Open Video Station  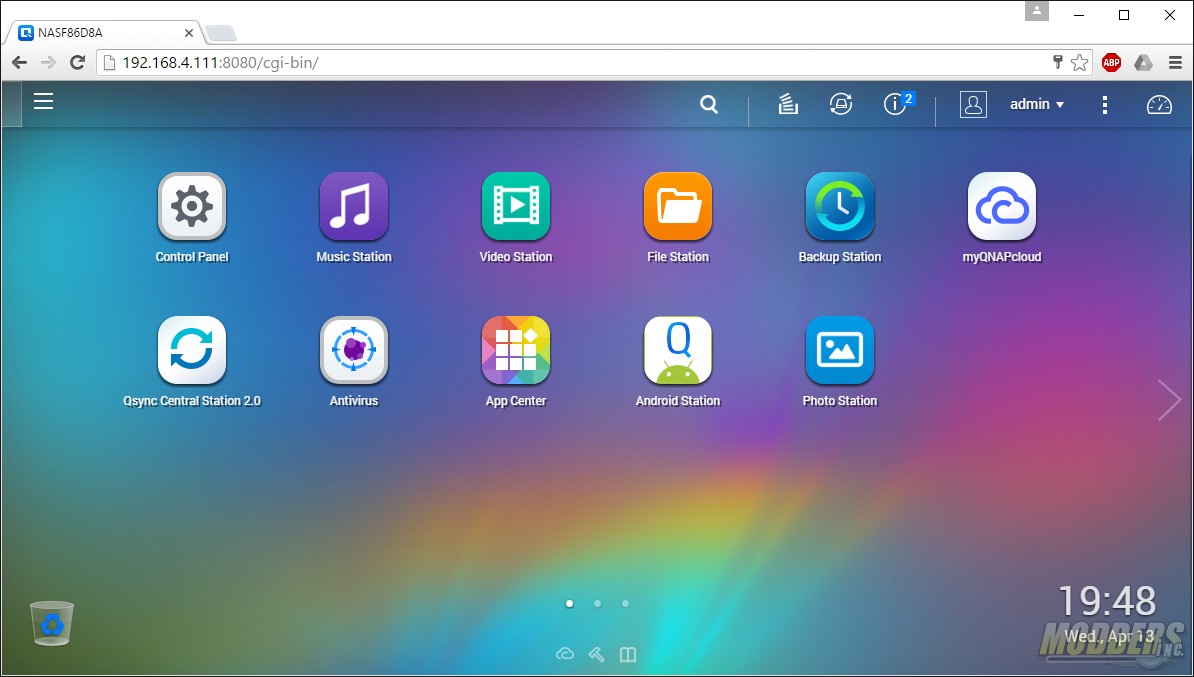pyautogui.click(x=516, y=206)
